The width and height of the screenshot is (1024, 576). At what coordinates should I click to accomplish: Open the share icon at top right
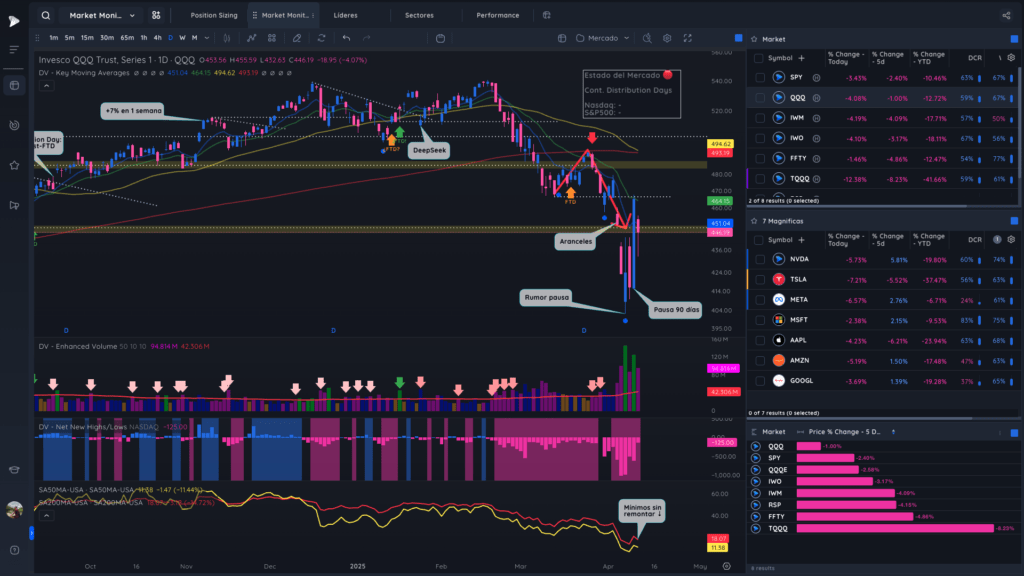point(1006,15)
